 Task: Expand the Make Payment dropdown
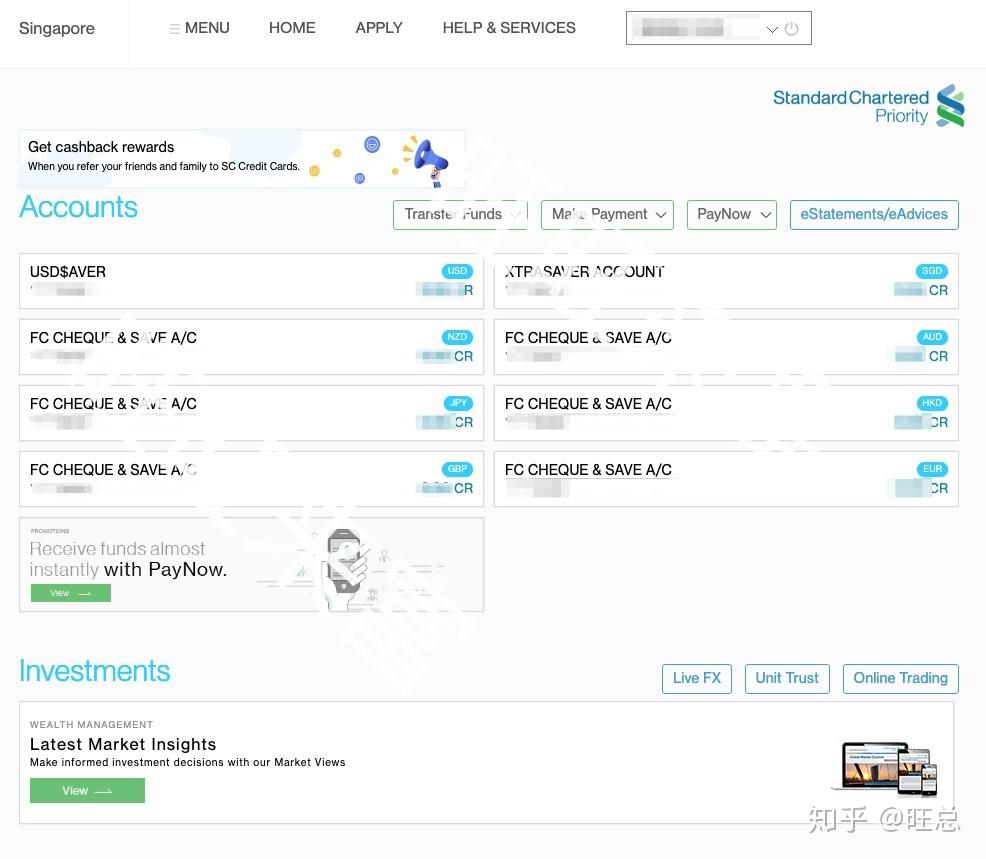607,214
